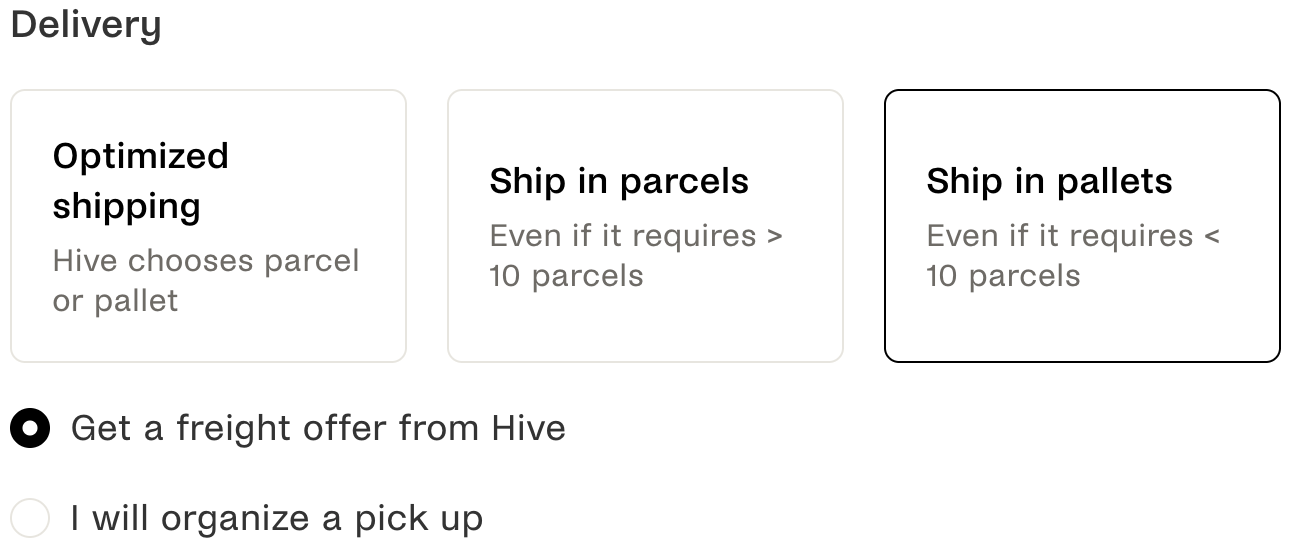Screen dimensions: 1298x558
Task: Select the Ship in pallets card
Action: click(x=1082, y=226)
